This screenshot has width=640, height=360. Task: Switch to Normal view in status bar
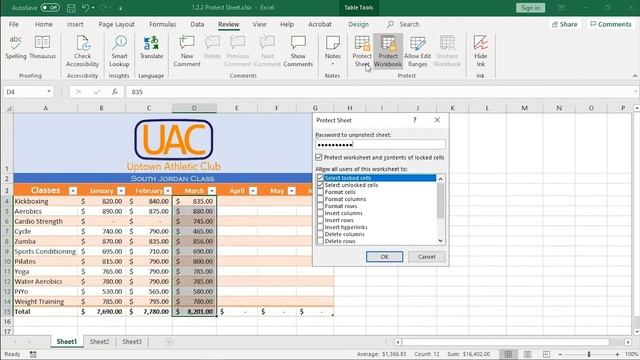pos(508,354)
